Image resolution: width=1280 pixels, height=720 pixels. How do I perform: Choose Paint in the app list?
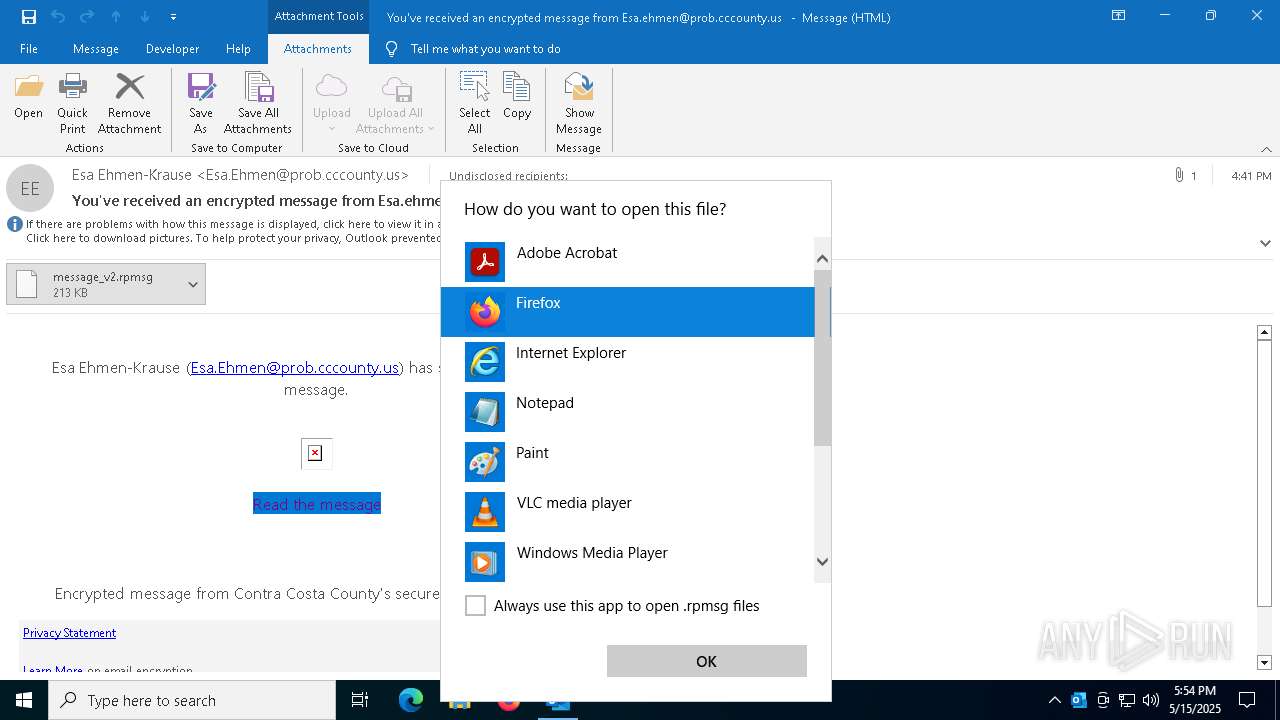tap(628, 462)
